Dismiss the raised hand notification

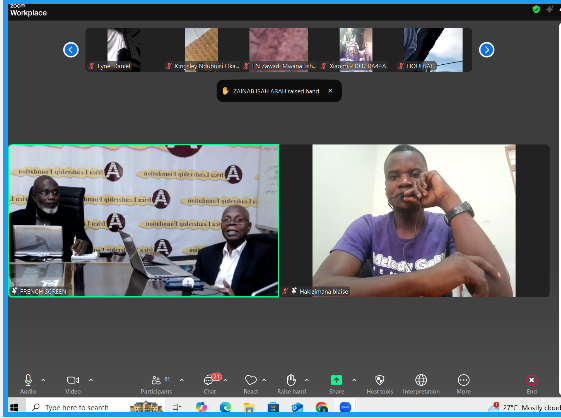330,91
